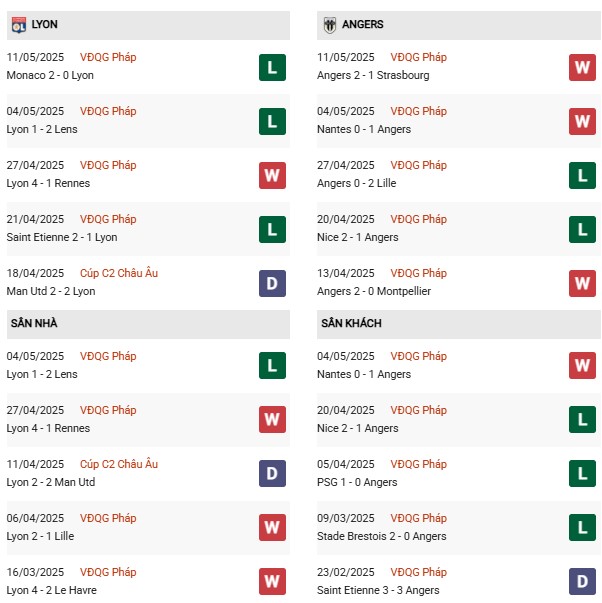Select the Lyon 2-1 Lille match row
The width and height of the screenshot is (602, 603).
[148, 528]
